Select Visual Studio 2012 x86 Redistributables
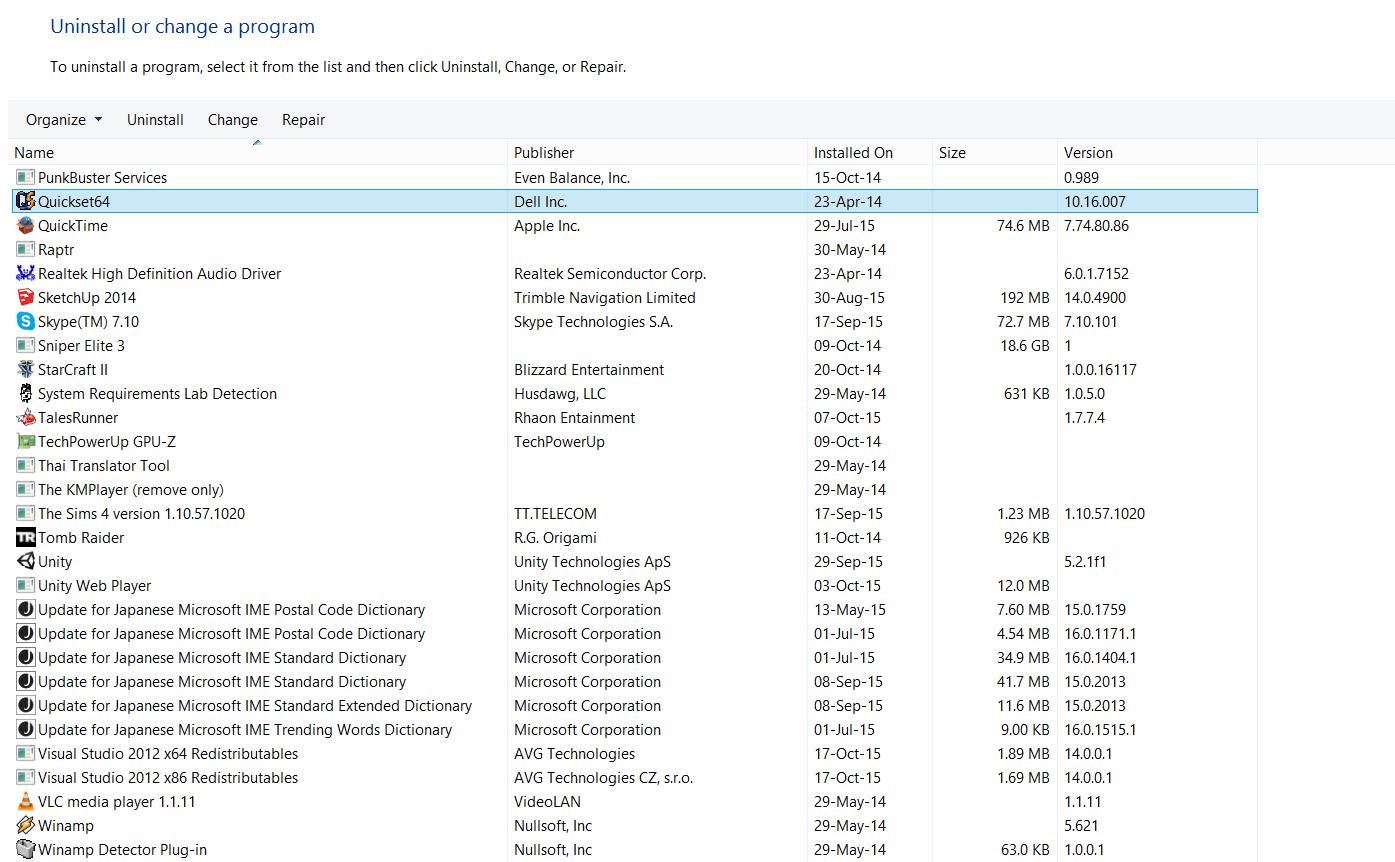Screen dimensions: 1395x862 point(168,777)
